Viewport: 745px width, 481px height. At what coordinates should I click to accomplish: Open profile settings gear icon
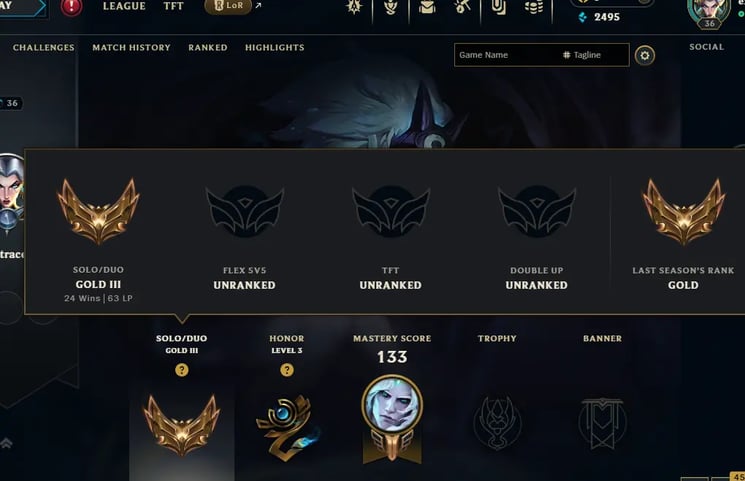[644, 56]
